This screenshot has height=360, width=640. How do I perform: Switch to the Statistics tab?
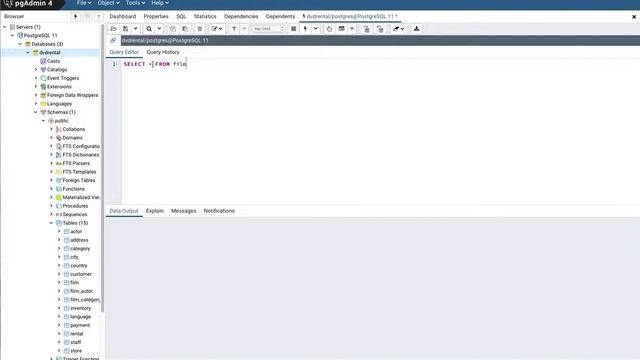pos(205,16)
